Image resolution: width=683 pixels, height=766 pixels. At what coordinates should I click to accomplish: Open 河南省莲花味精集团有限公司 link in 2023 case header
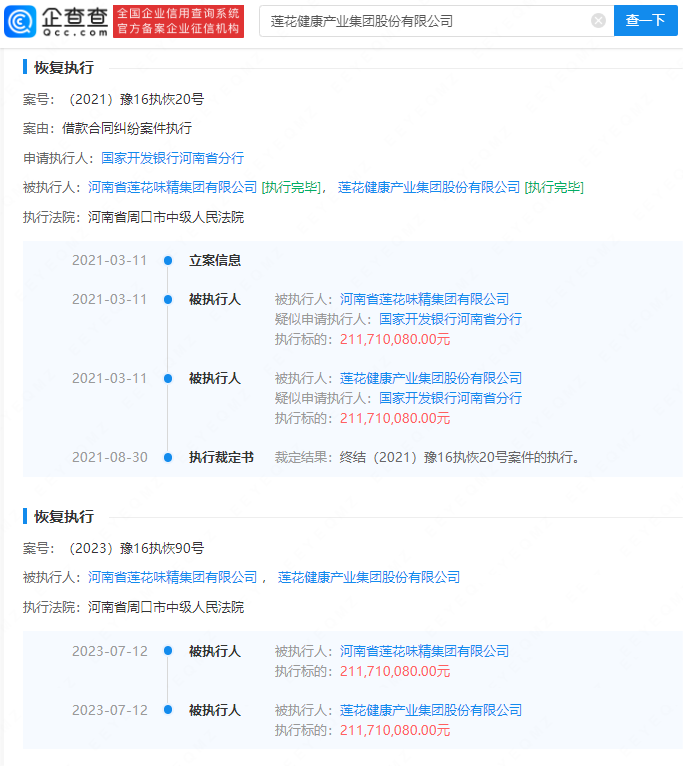[x=172, y=578]
